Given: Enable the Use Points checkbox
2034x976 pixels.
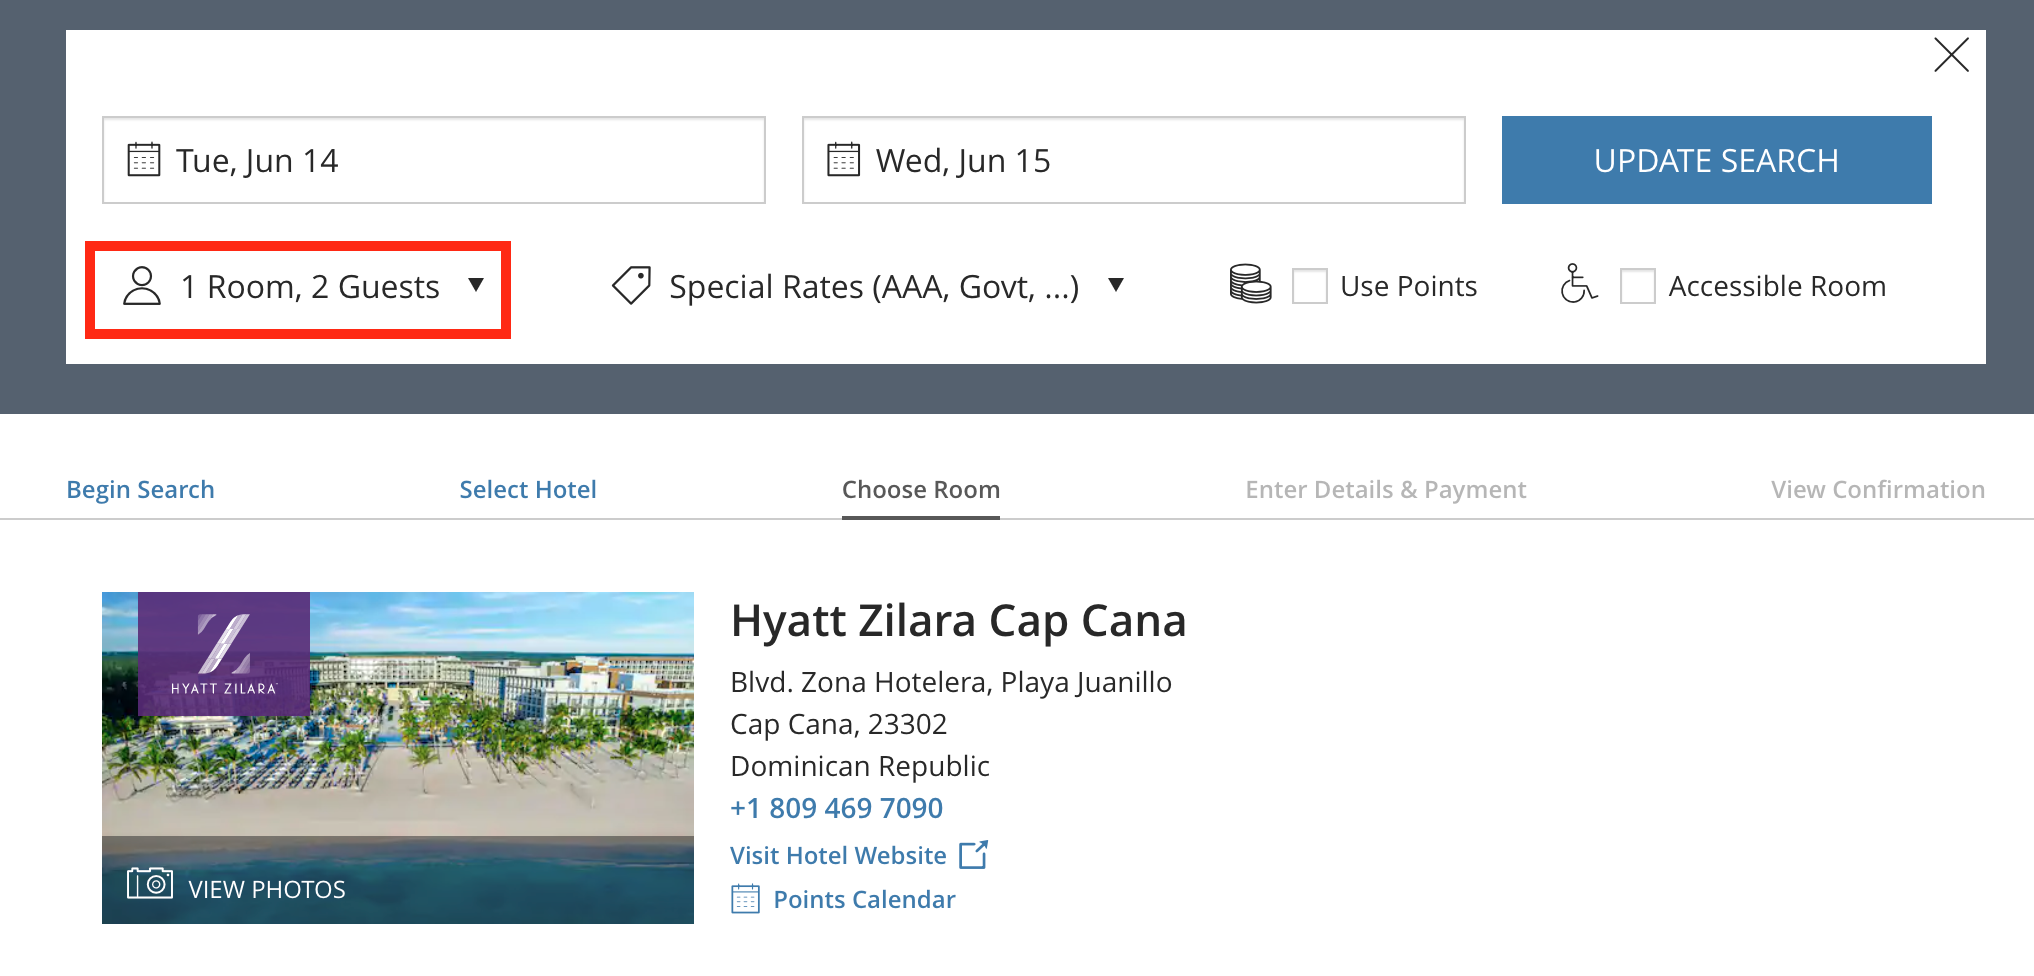Looking at the screenshot, I should (1310, 286).
